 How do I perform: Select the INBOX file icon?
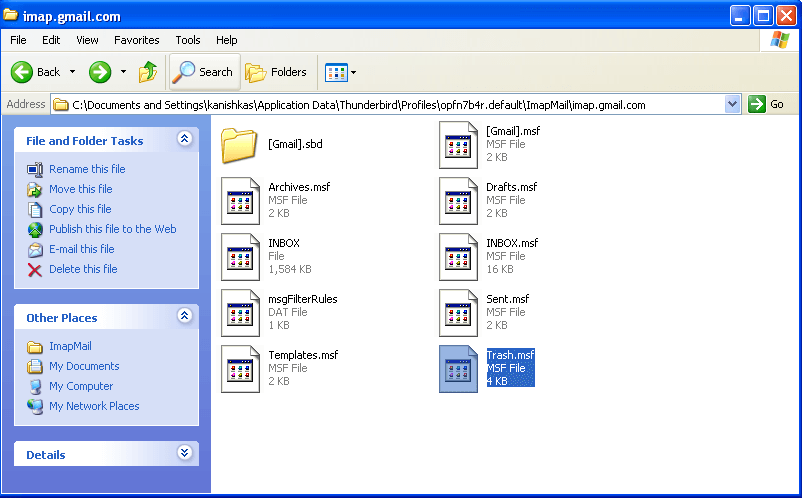[x=240, y=257]
